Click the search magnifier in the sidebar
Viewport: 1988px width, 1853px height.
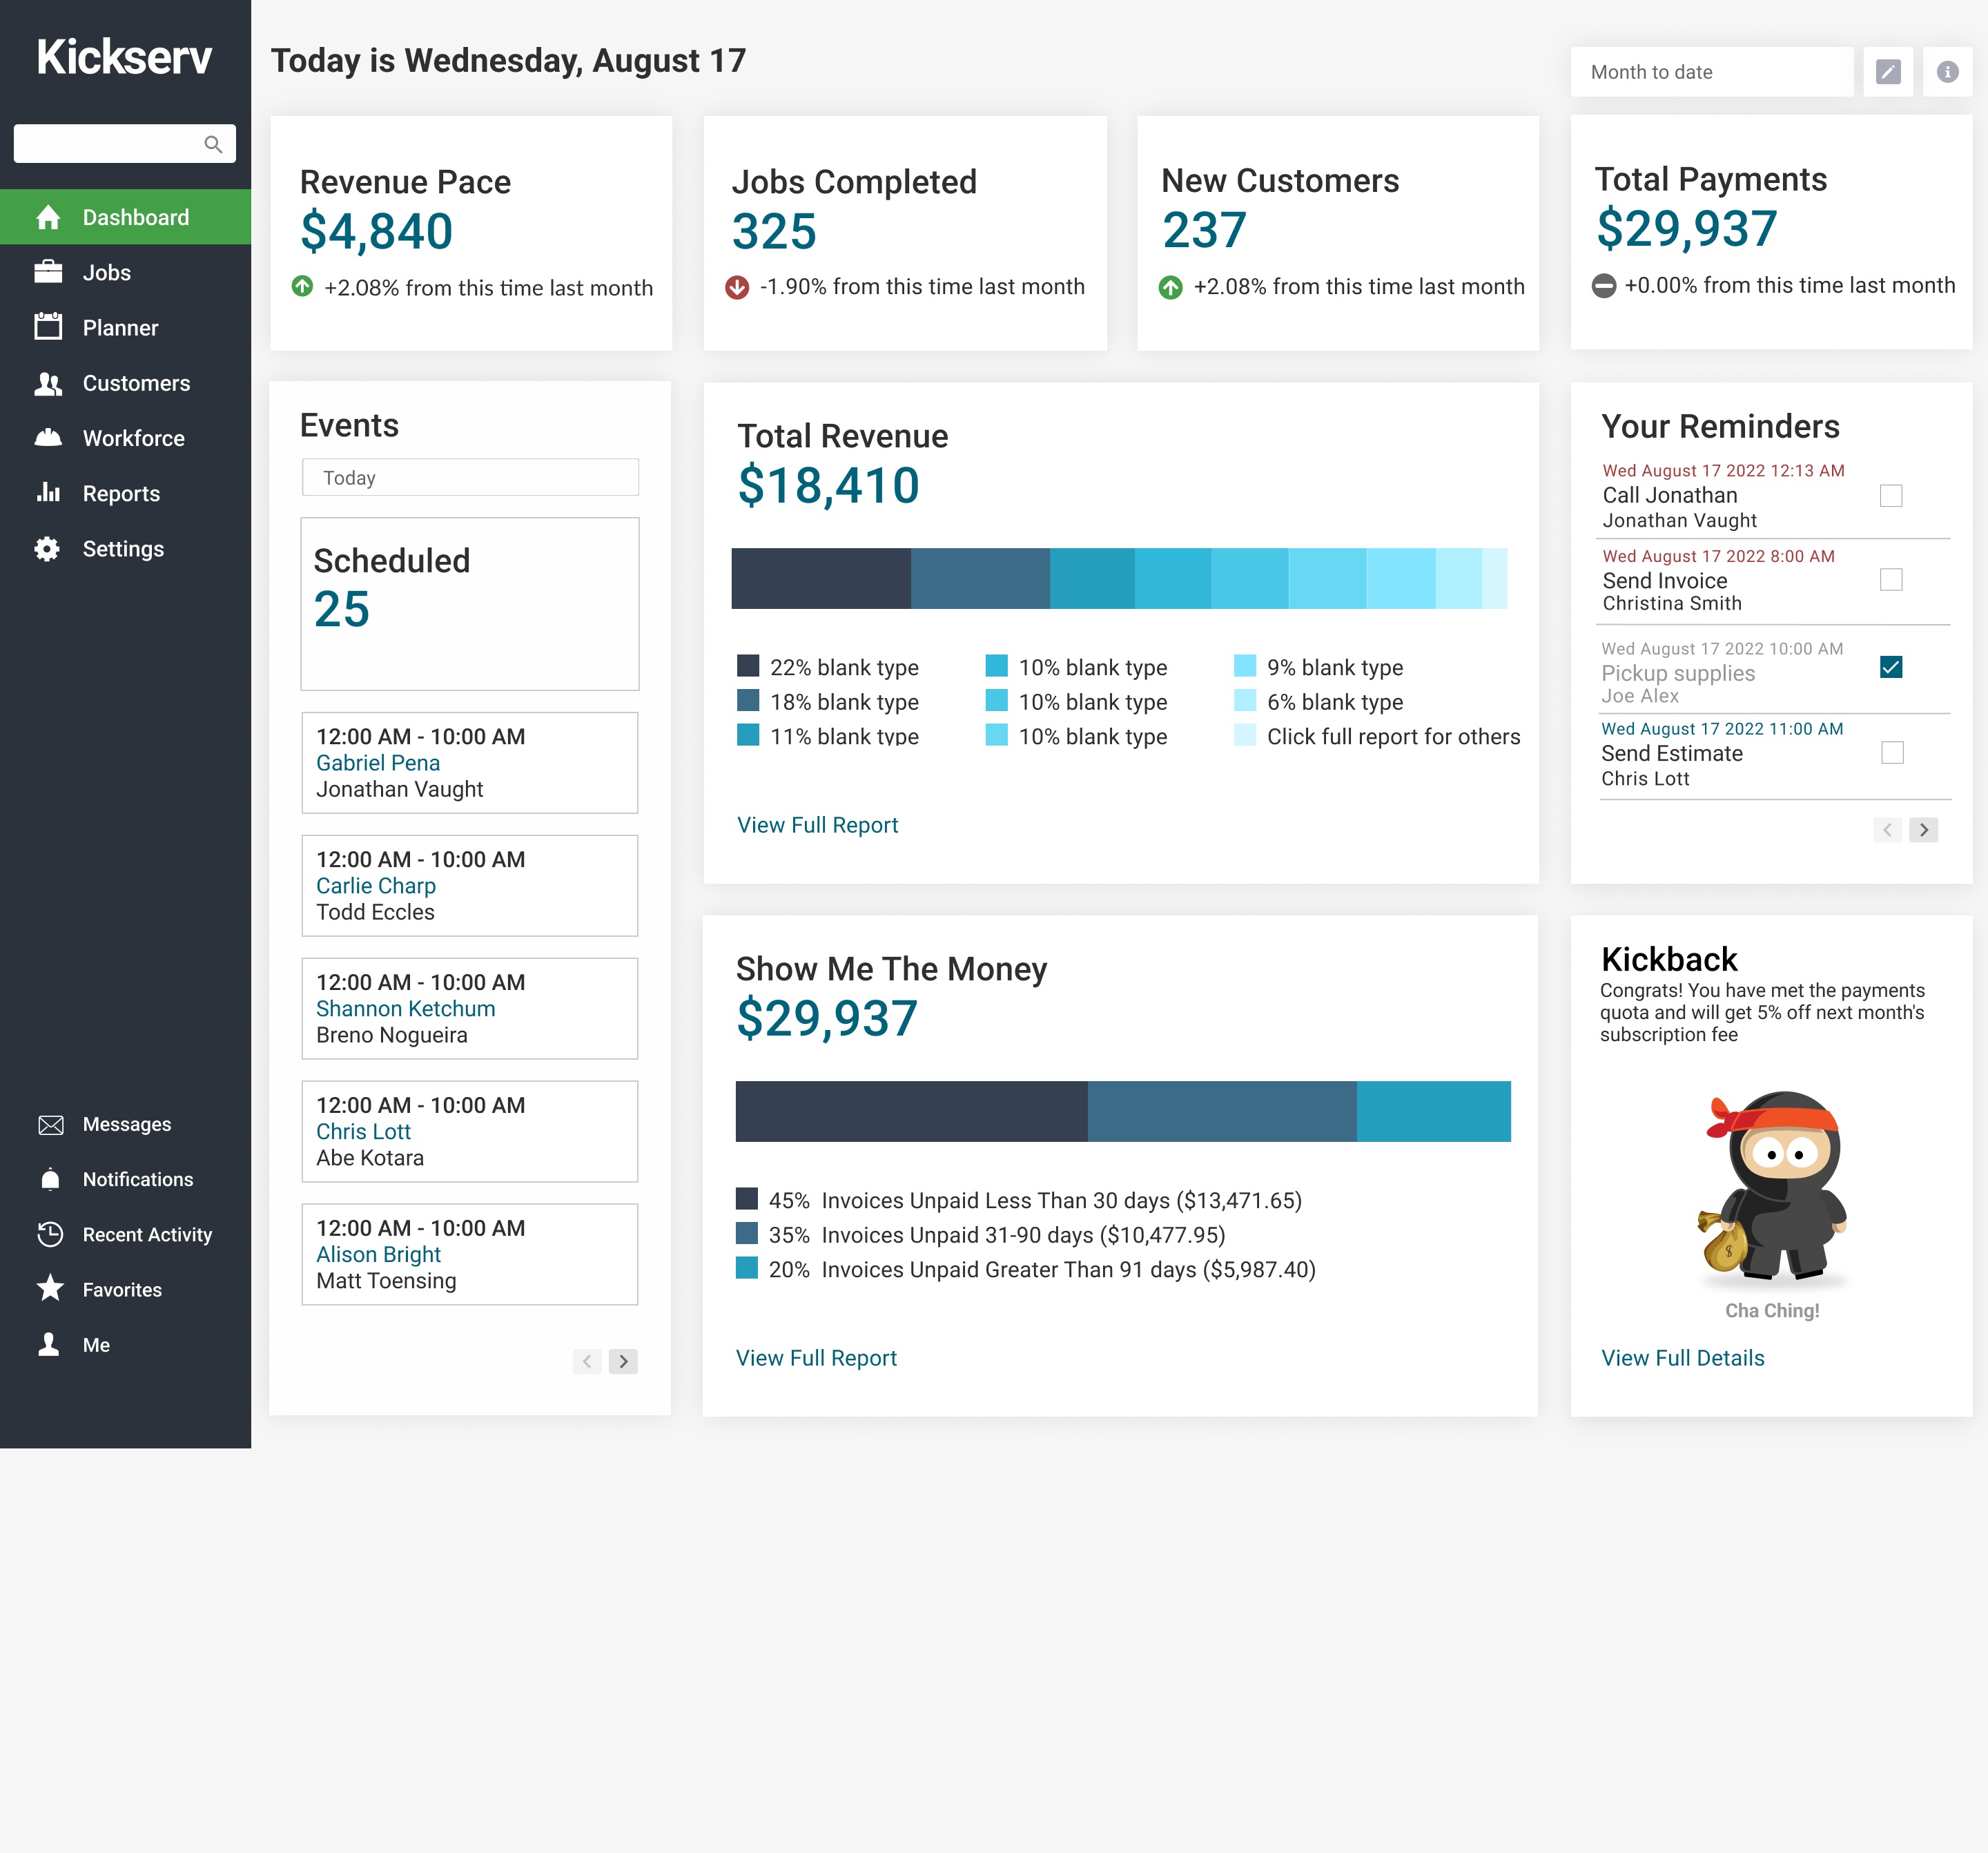tap(214, 143)
